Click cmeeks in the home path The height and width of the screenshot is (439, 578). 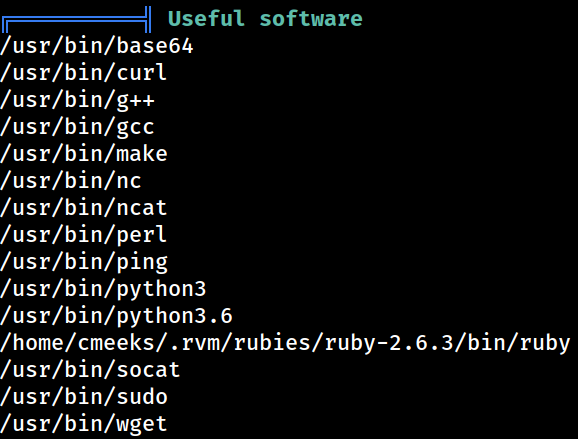click(116, 343)
